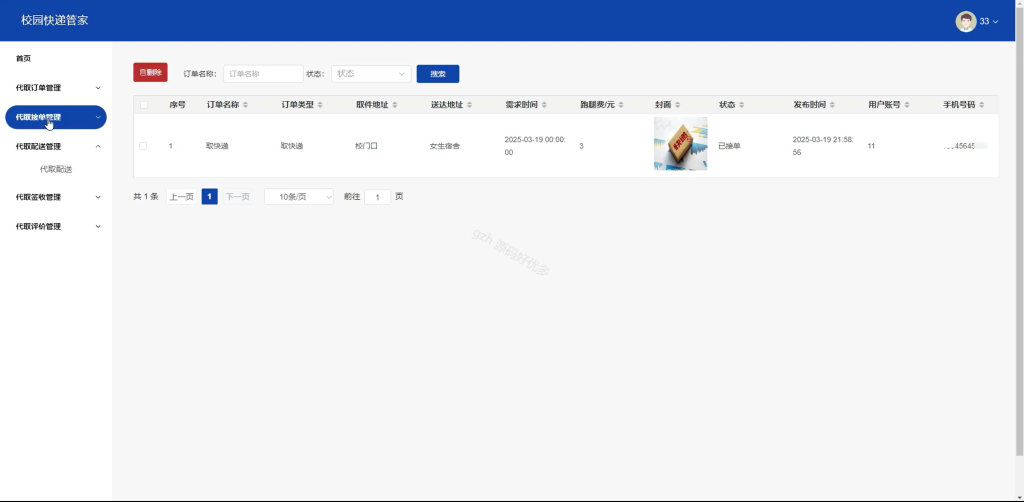1024x502 pixels.
Task: Click the user avatar in header
Action: [966, 22]
